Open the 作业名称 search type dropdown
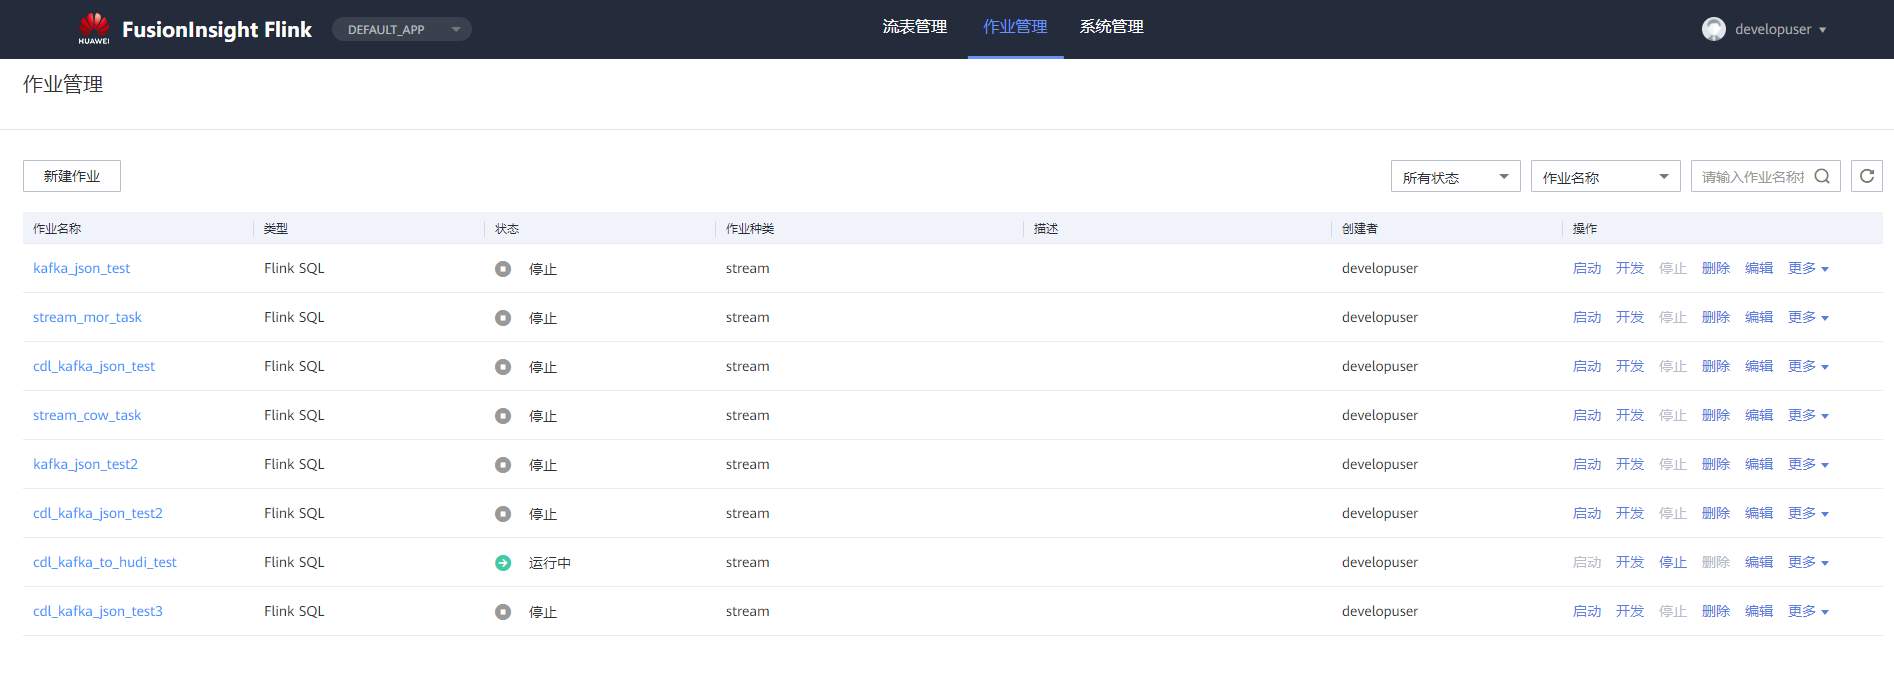 pyautogui.click(x=1605, y=176)
